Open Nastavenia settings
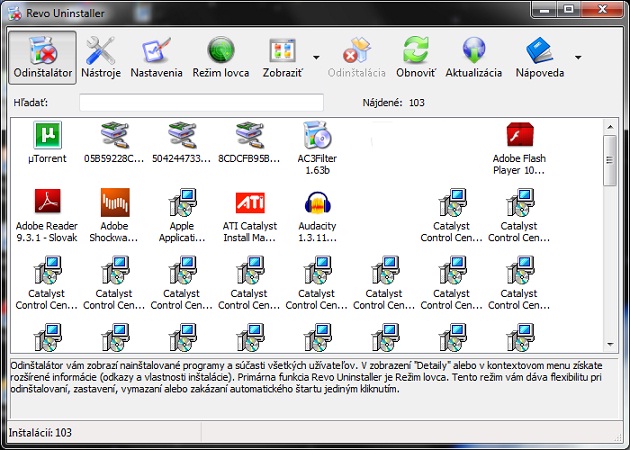The width and height of the screenshot is (630, 450). click(x=156, y=57)
